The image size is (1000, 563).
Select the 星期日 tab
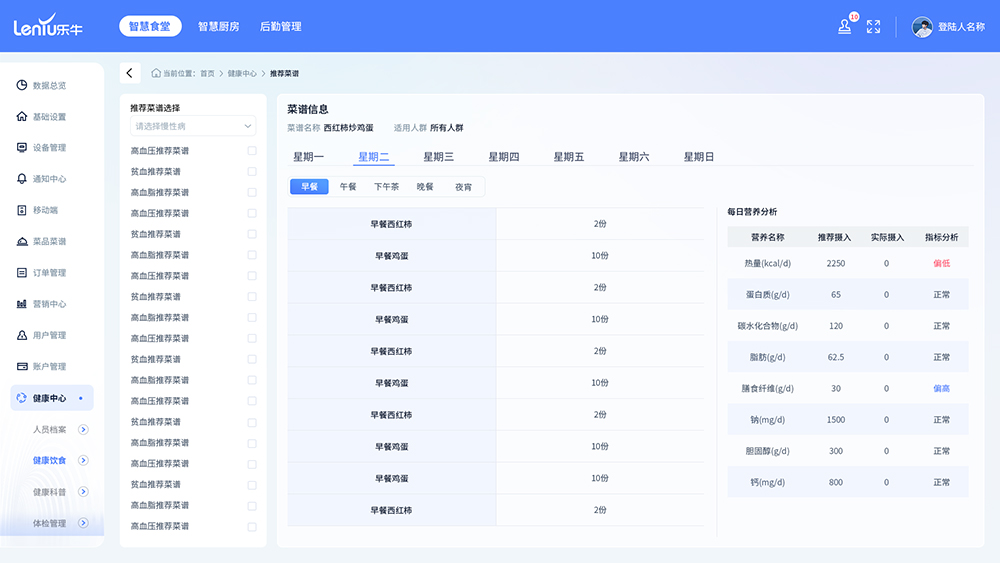click(x=699, y=157)
